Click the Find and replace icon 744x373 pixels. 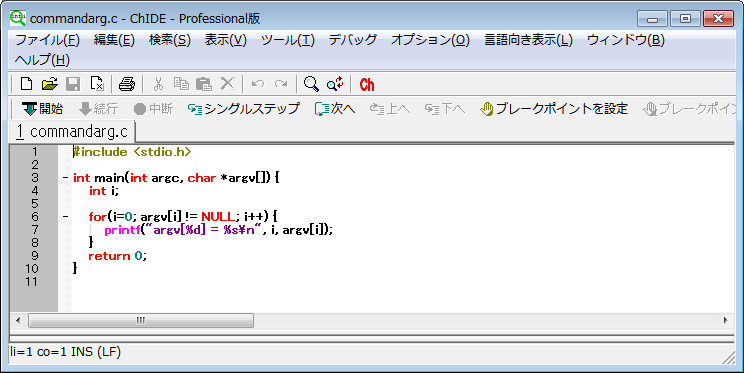click(335, 84)
